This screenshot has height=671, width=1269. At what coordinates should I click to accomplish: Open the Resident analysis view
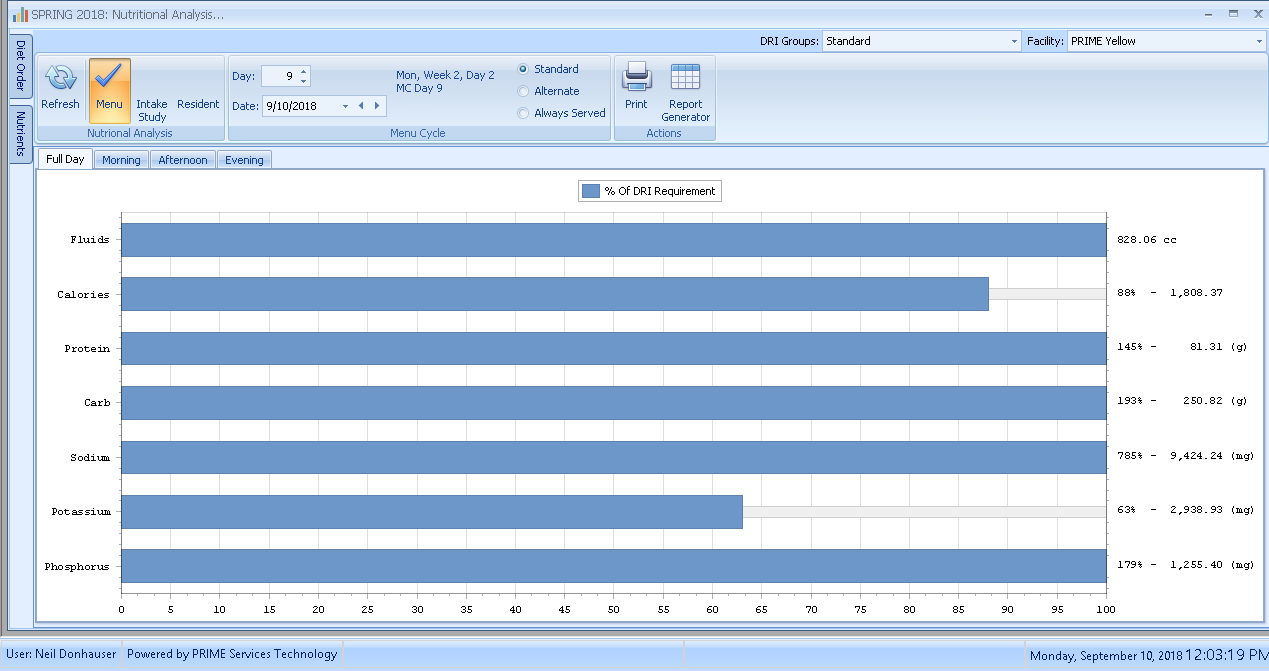[198, 104]
